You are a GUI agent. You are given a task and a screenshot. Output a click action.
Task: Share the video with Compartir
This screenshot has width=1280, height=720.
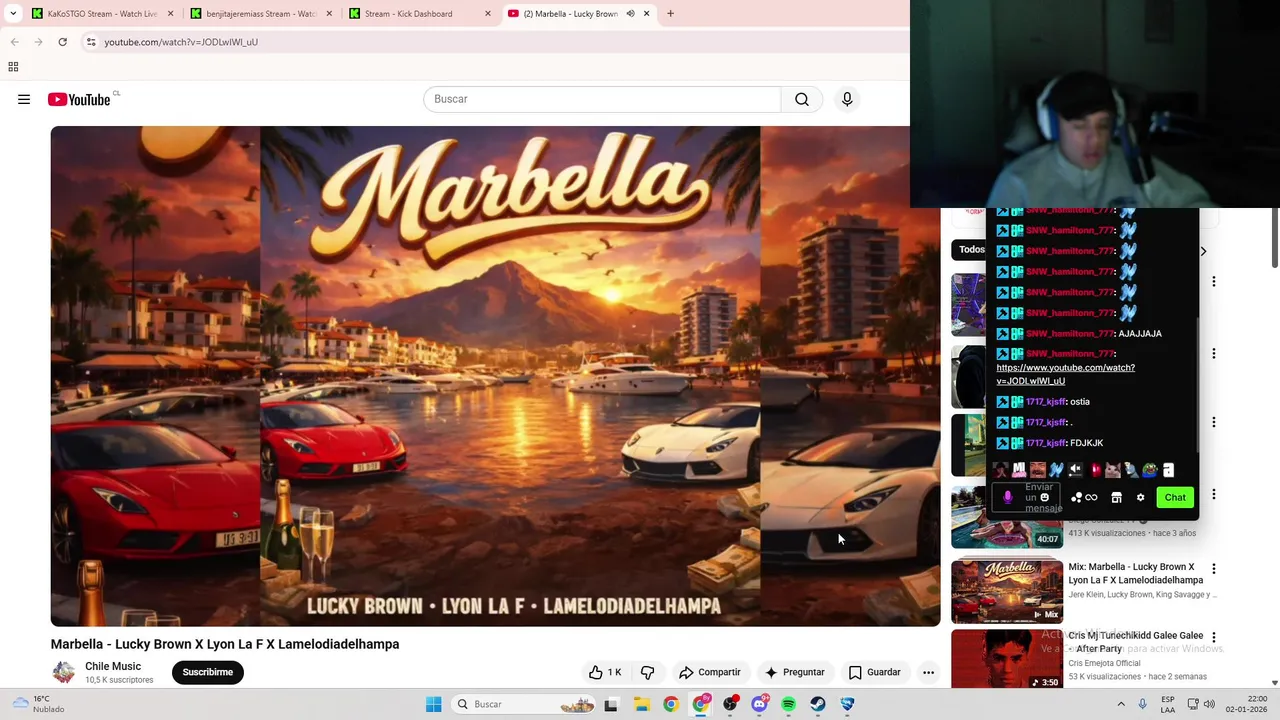[710, 672]
